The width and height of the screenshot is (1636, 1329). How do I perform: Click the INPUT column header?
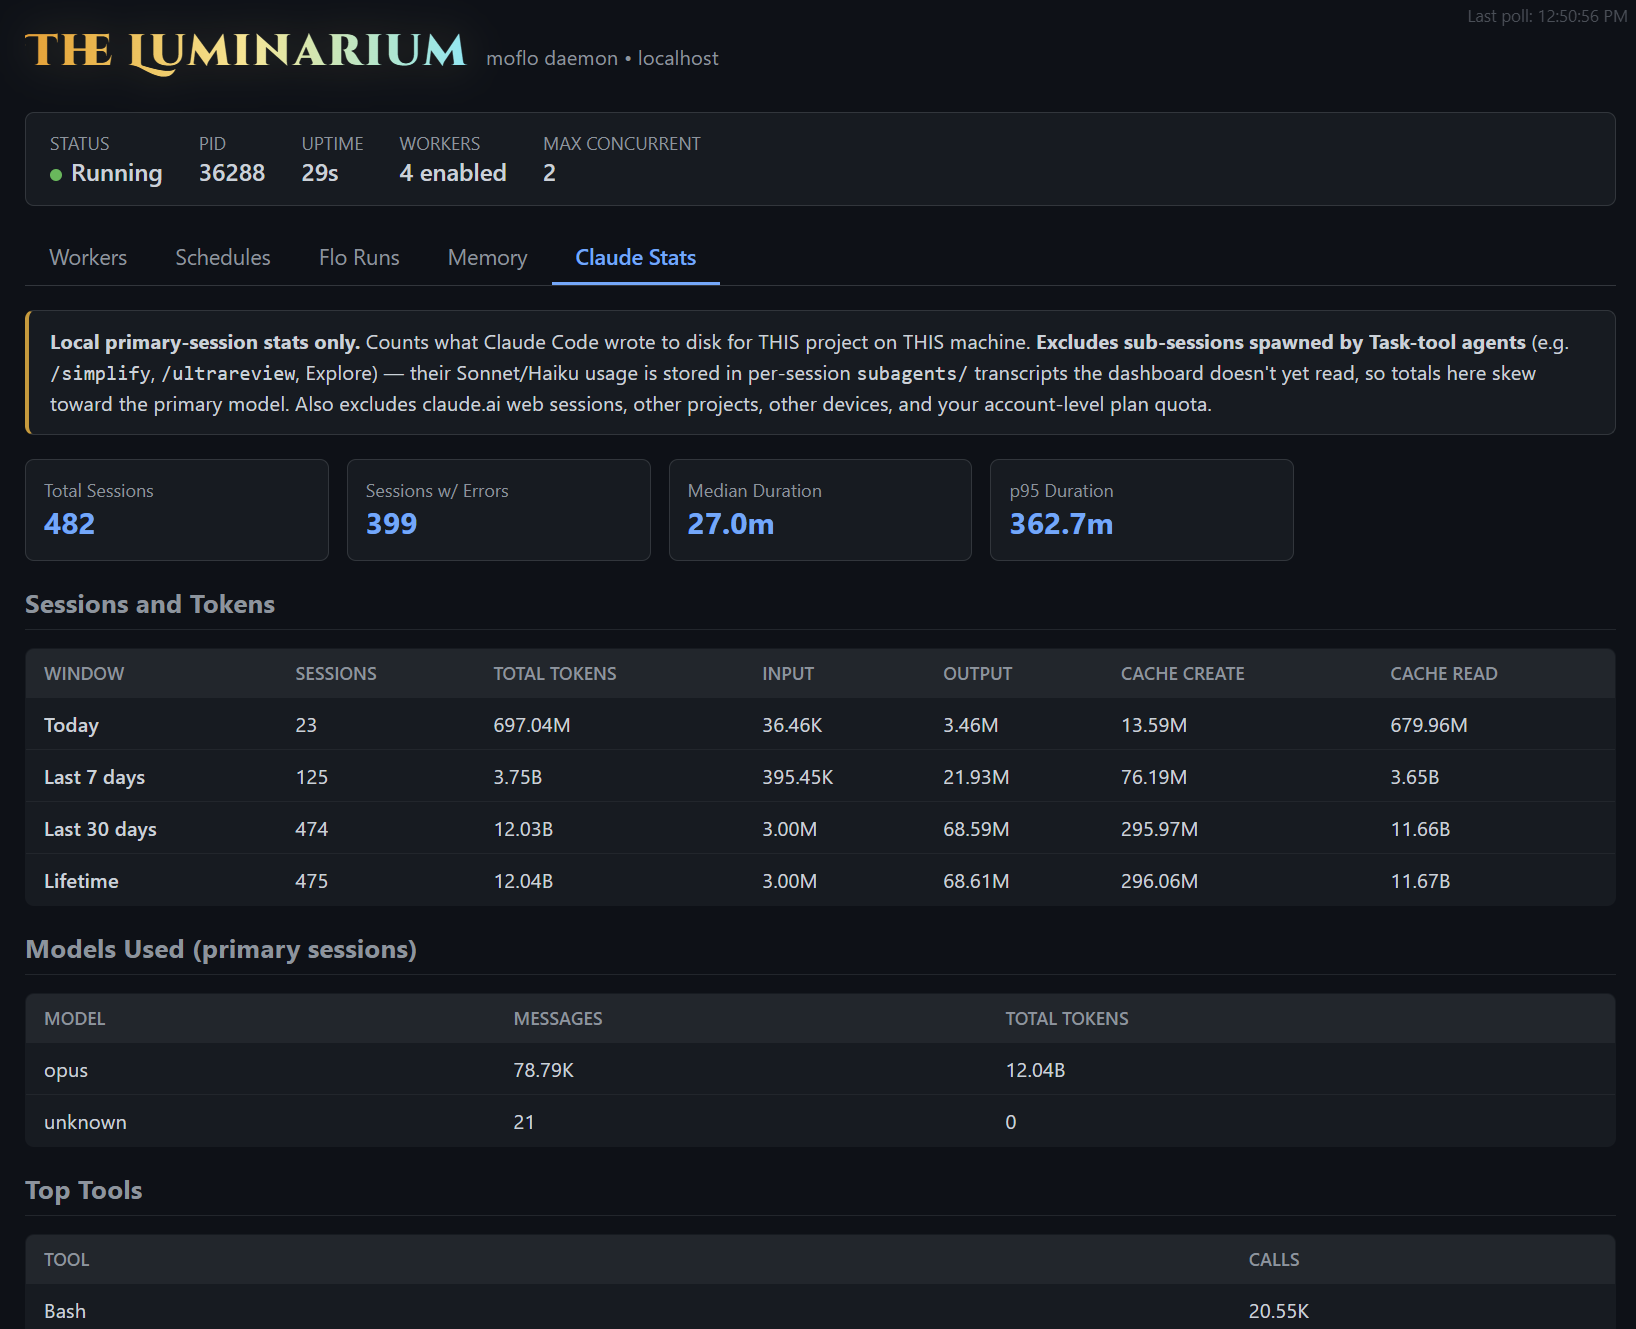pos(788,673)
